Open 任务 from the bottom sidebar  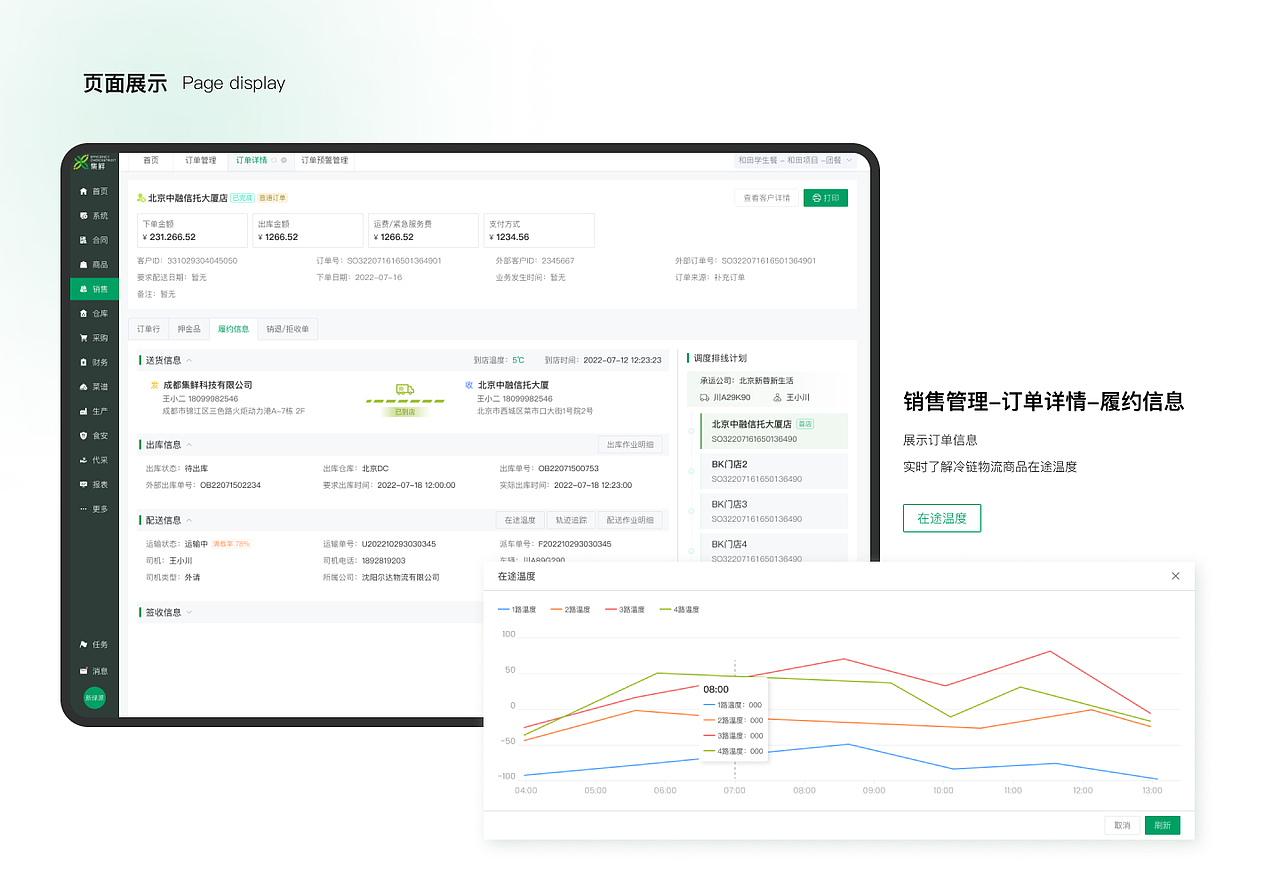click(95, 644)
